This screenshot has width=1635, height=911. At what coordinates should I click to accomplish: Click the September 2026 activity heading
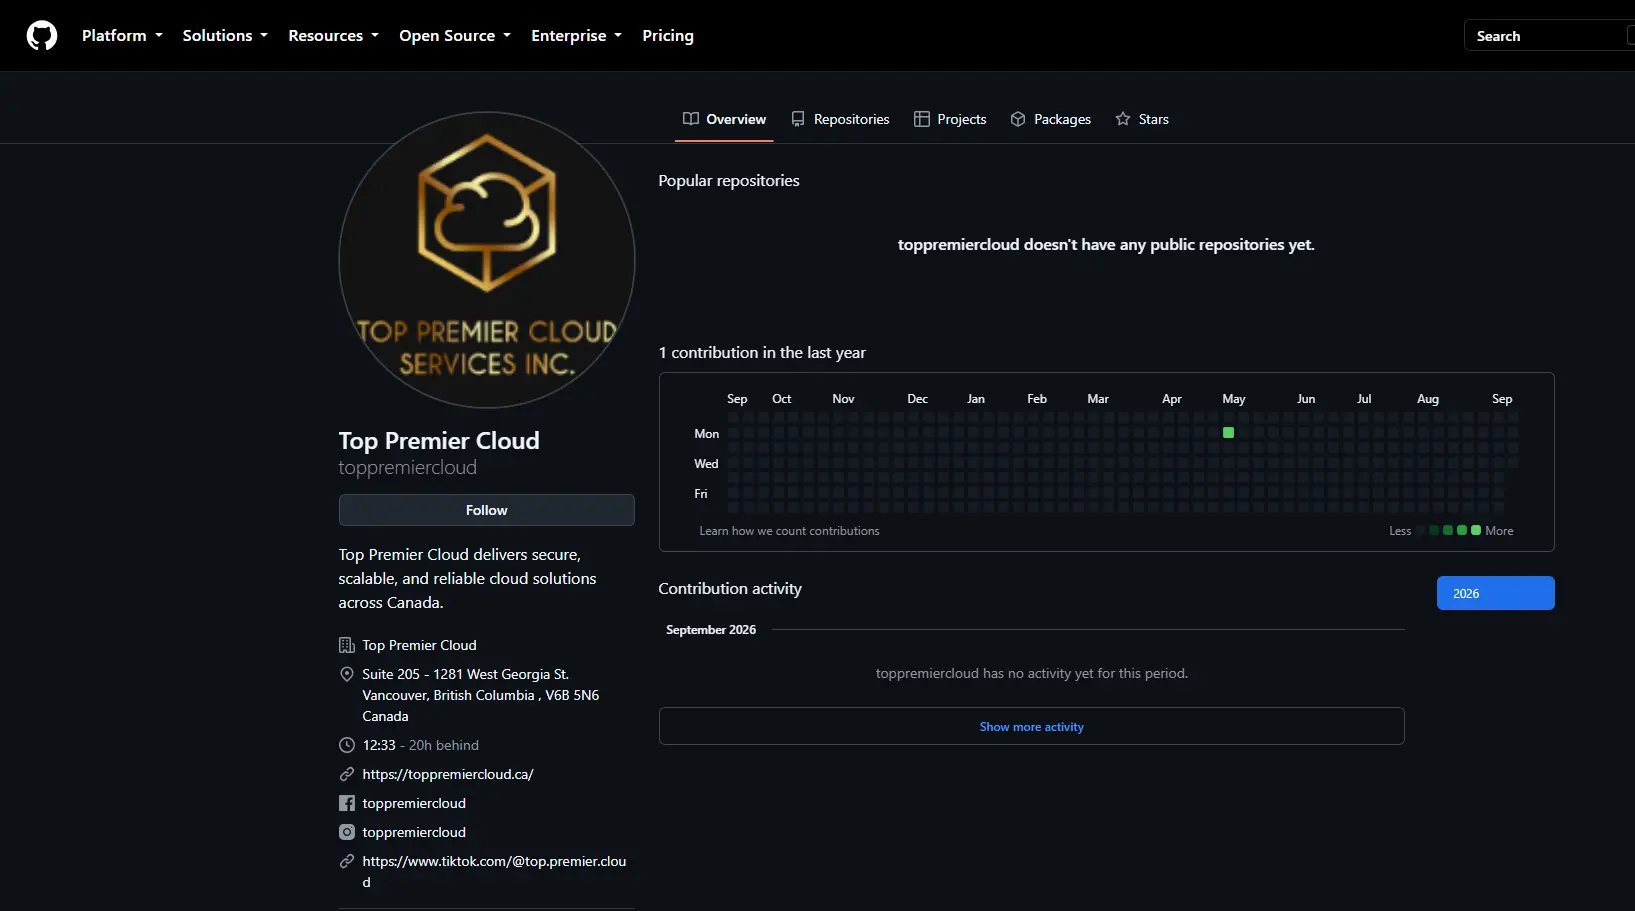point(711,630)
